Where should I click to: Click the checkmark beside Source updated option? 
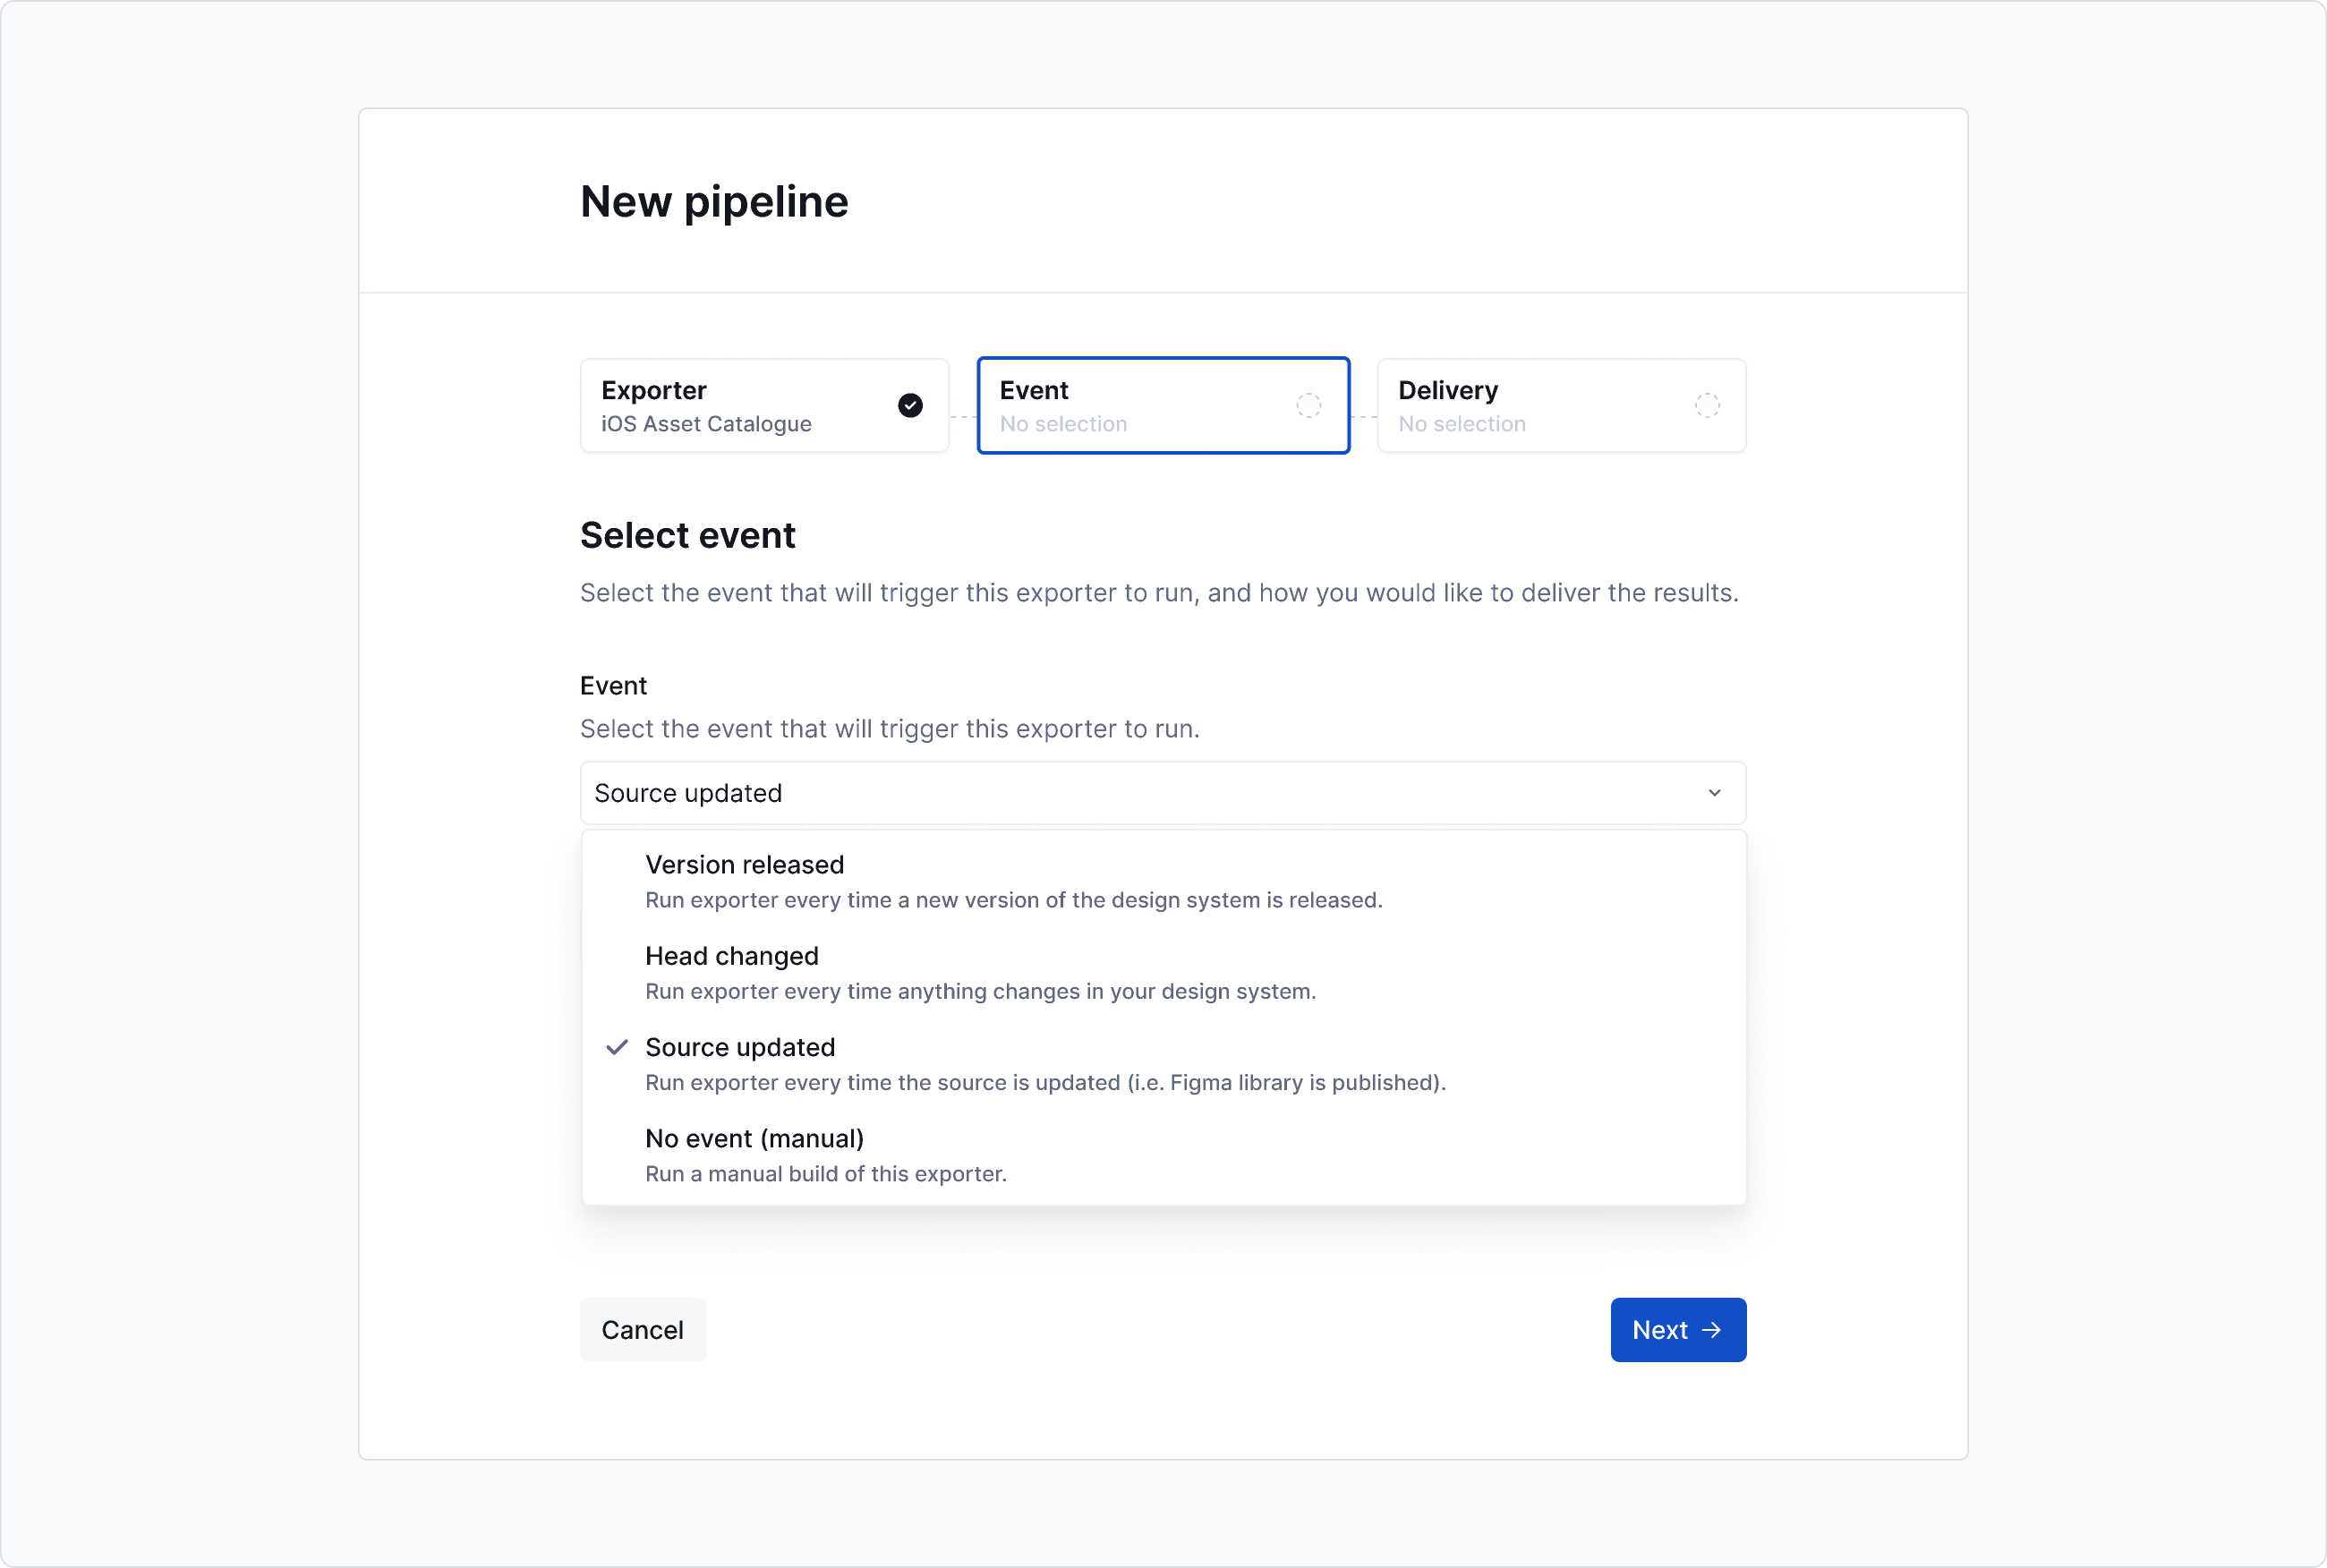616,1047
